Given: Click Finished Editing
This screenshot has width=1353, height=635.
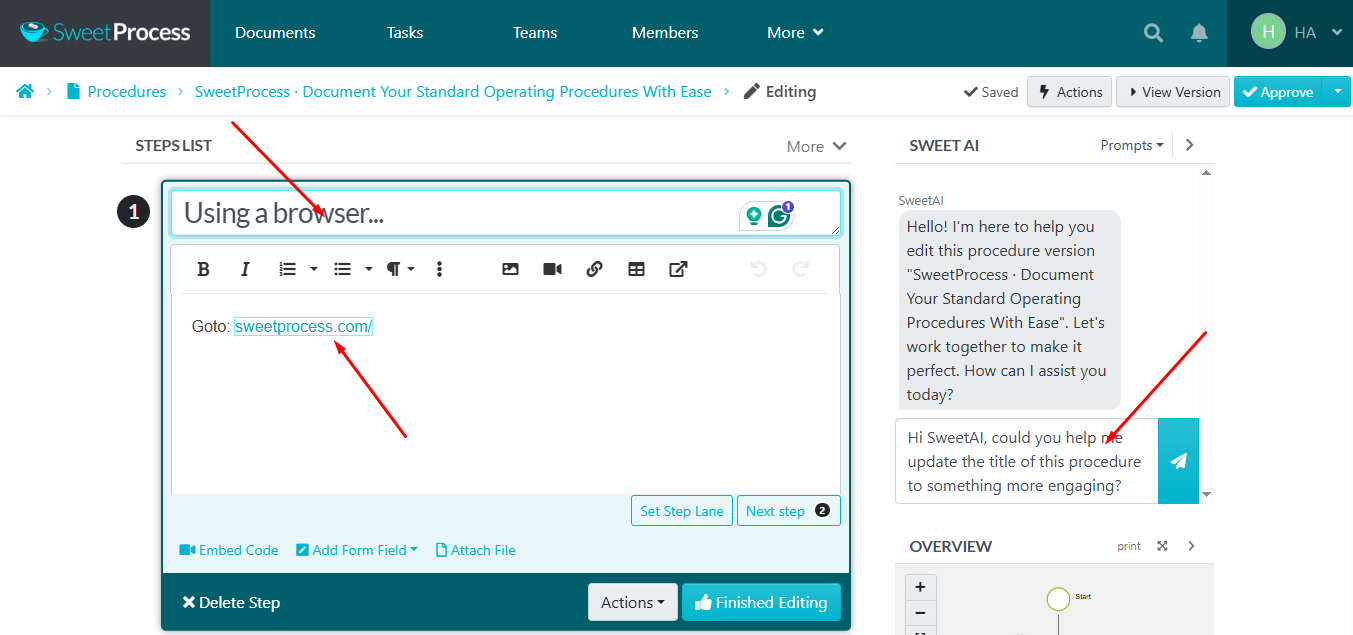Looking at the screenshot, I should (x=761, y=602).
